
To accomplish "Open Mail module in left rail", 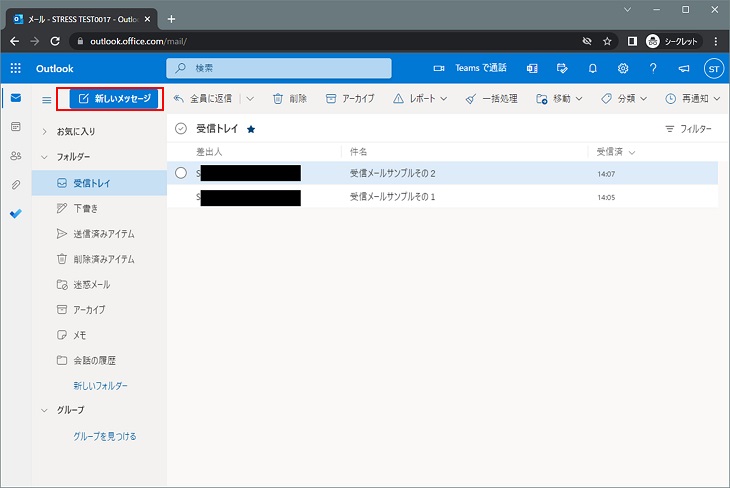I will (x=16, y=98).
